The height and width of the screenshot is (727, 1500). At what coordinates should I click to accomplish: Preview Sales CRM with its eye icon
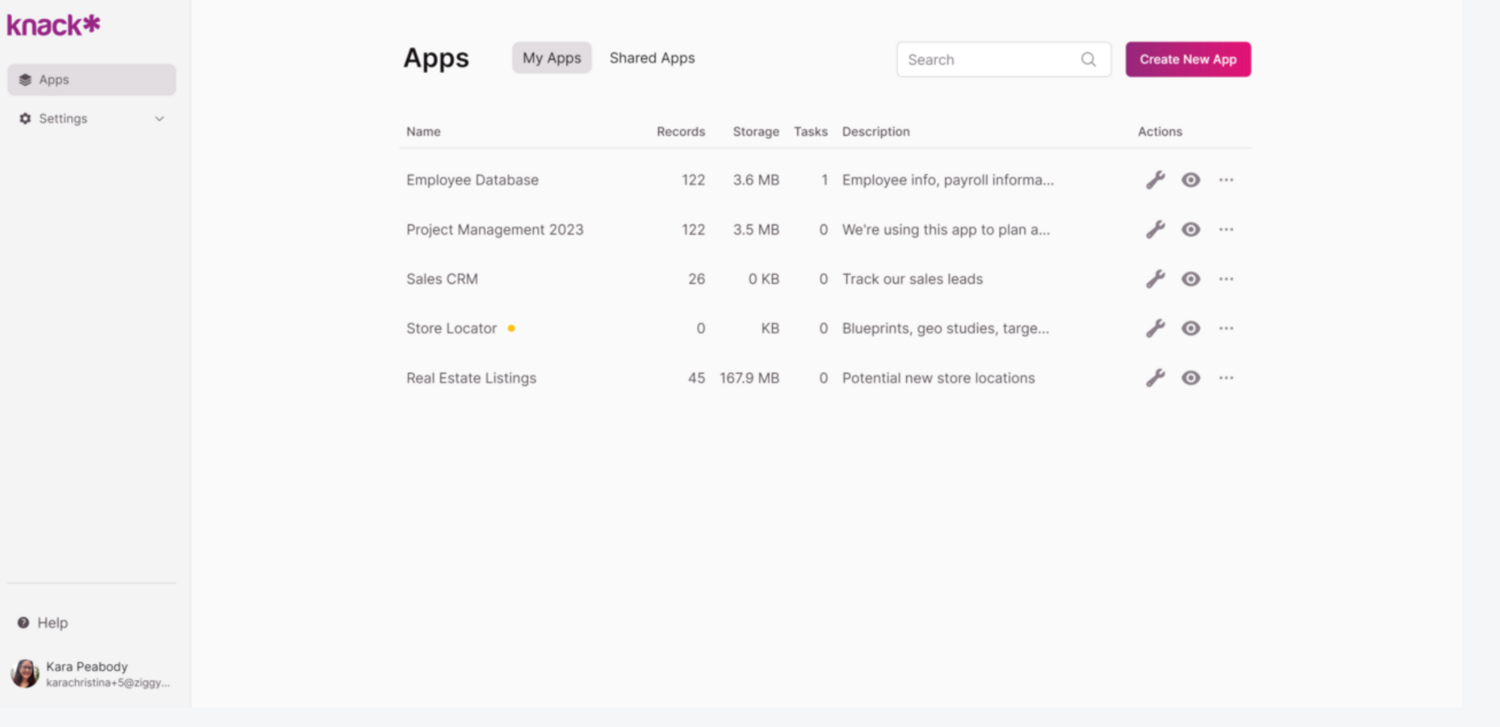coord(1190,279)
